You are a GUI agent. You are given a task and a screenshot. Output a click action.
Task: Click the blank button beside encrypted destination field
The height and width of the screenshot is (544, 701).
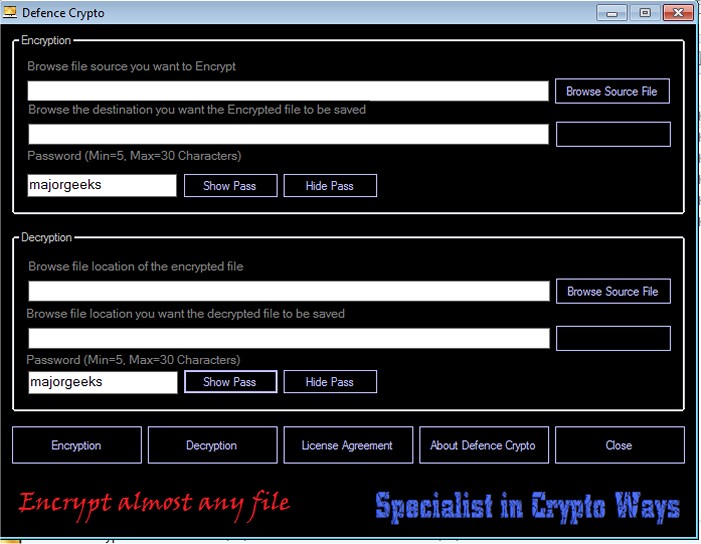[613, 134]
